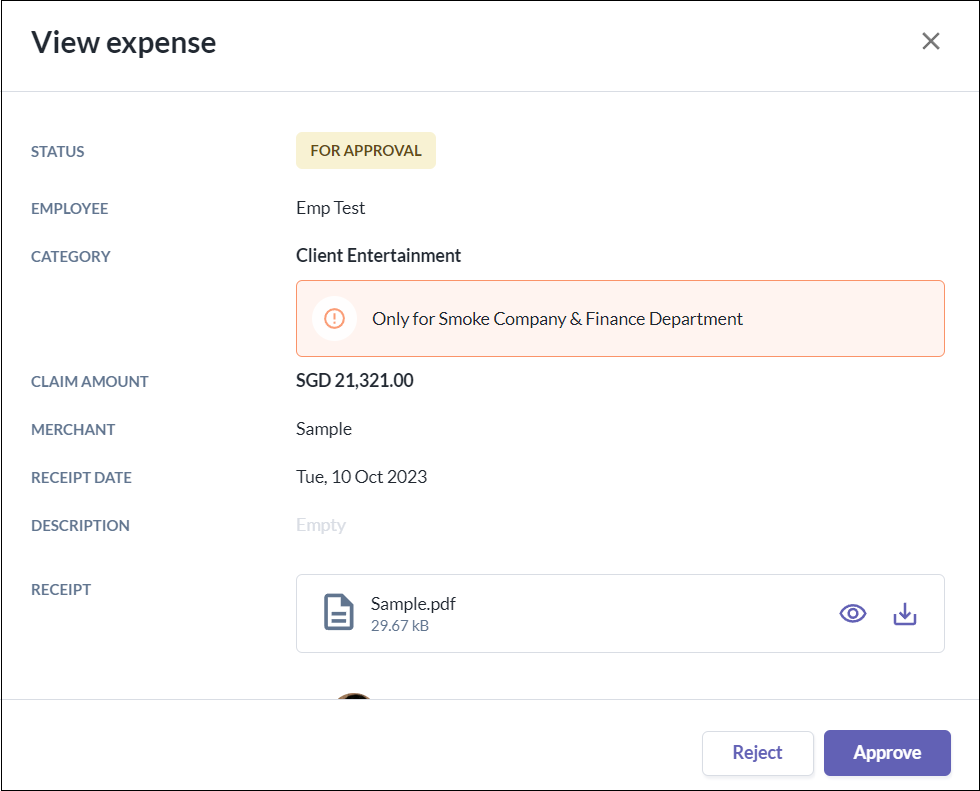Click the RECEIPT field label
980x791 pixels.
point(61,590)
